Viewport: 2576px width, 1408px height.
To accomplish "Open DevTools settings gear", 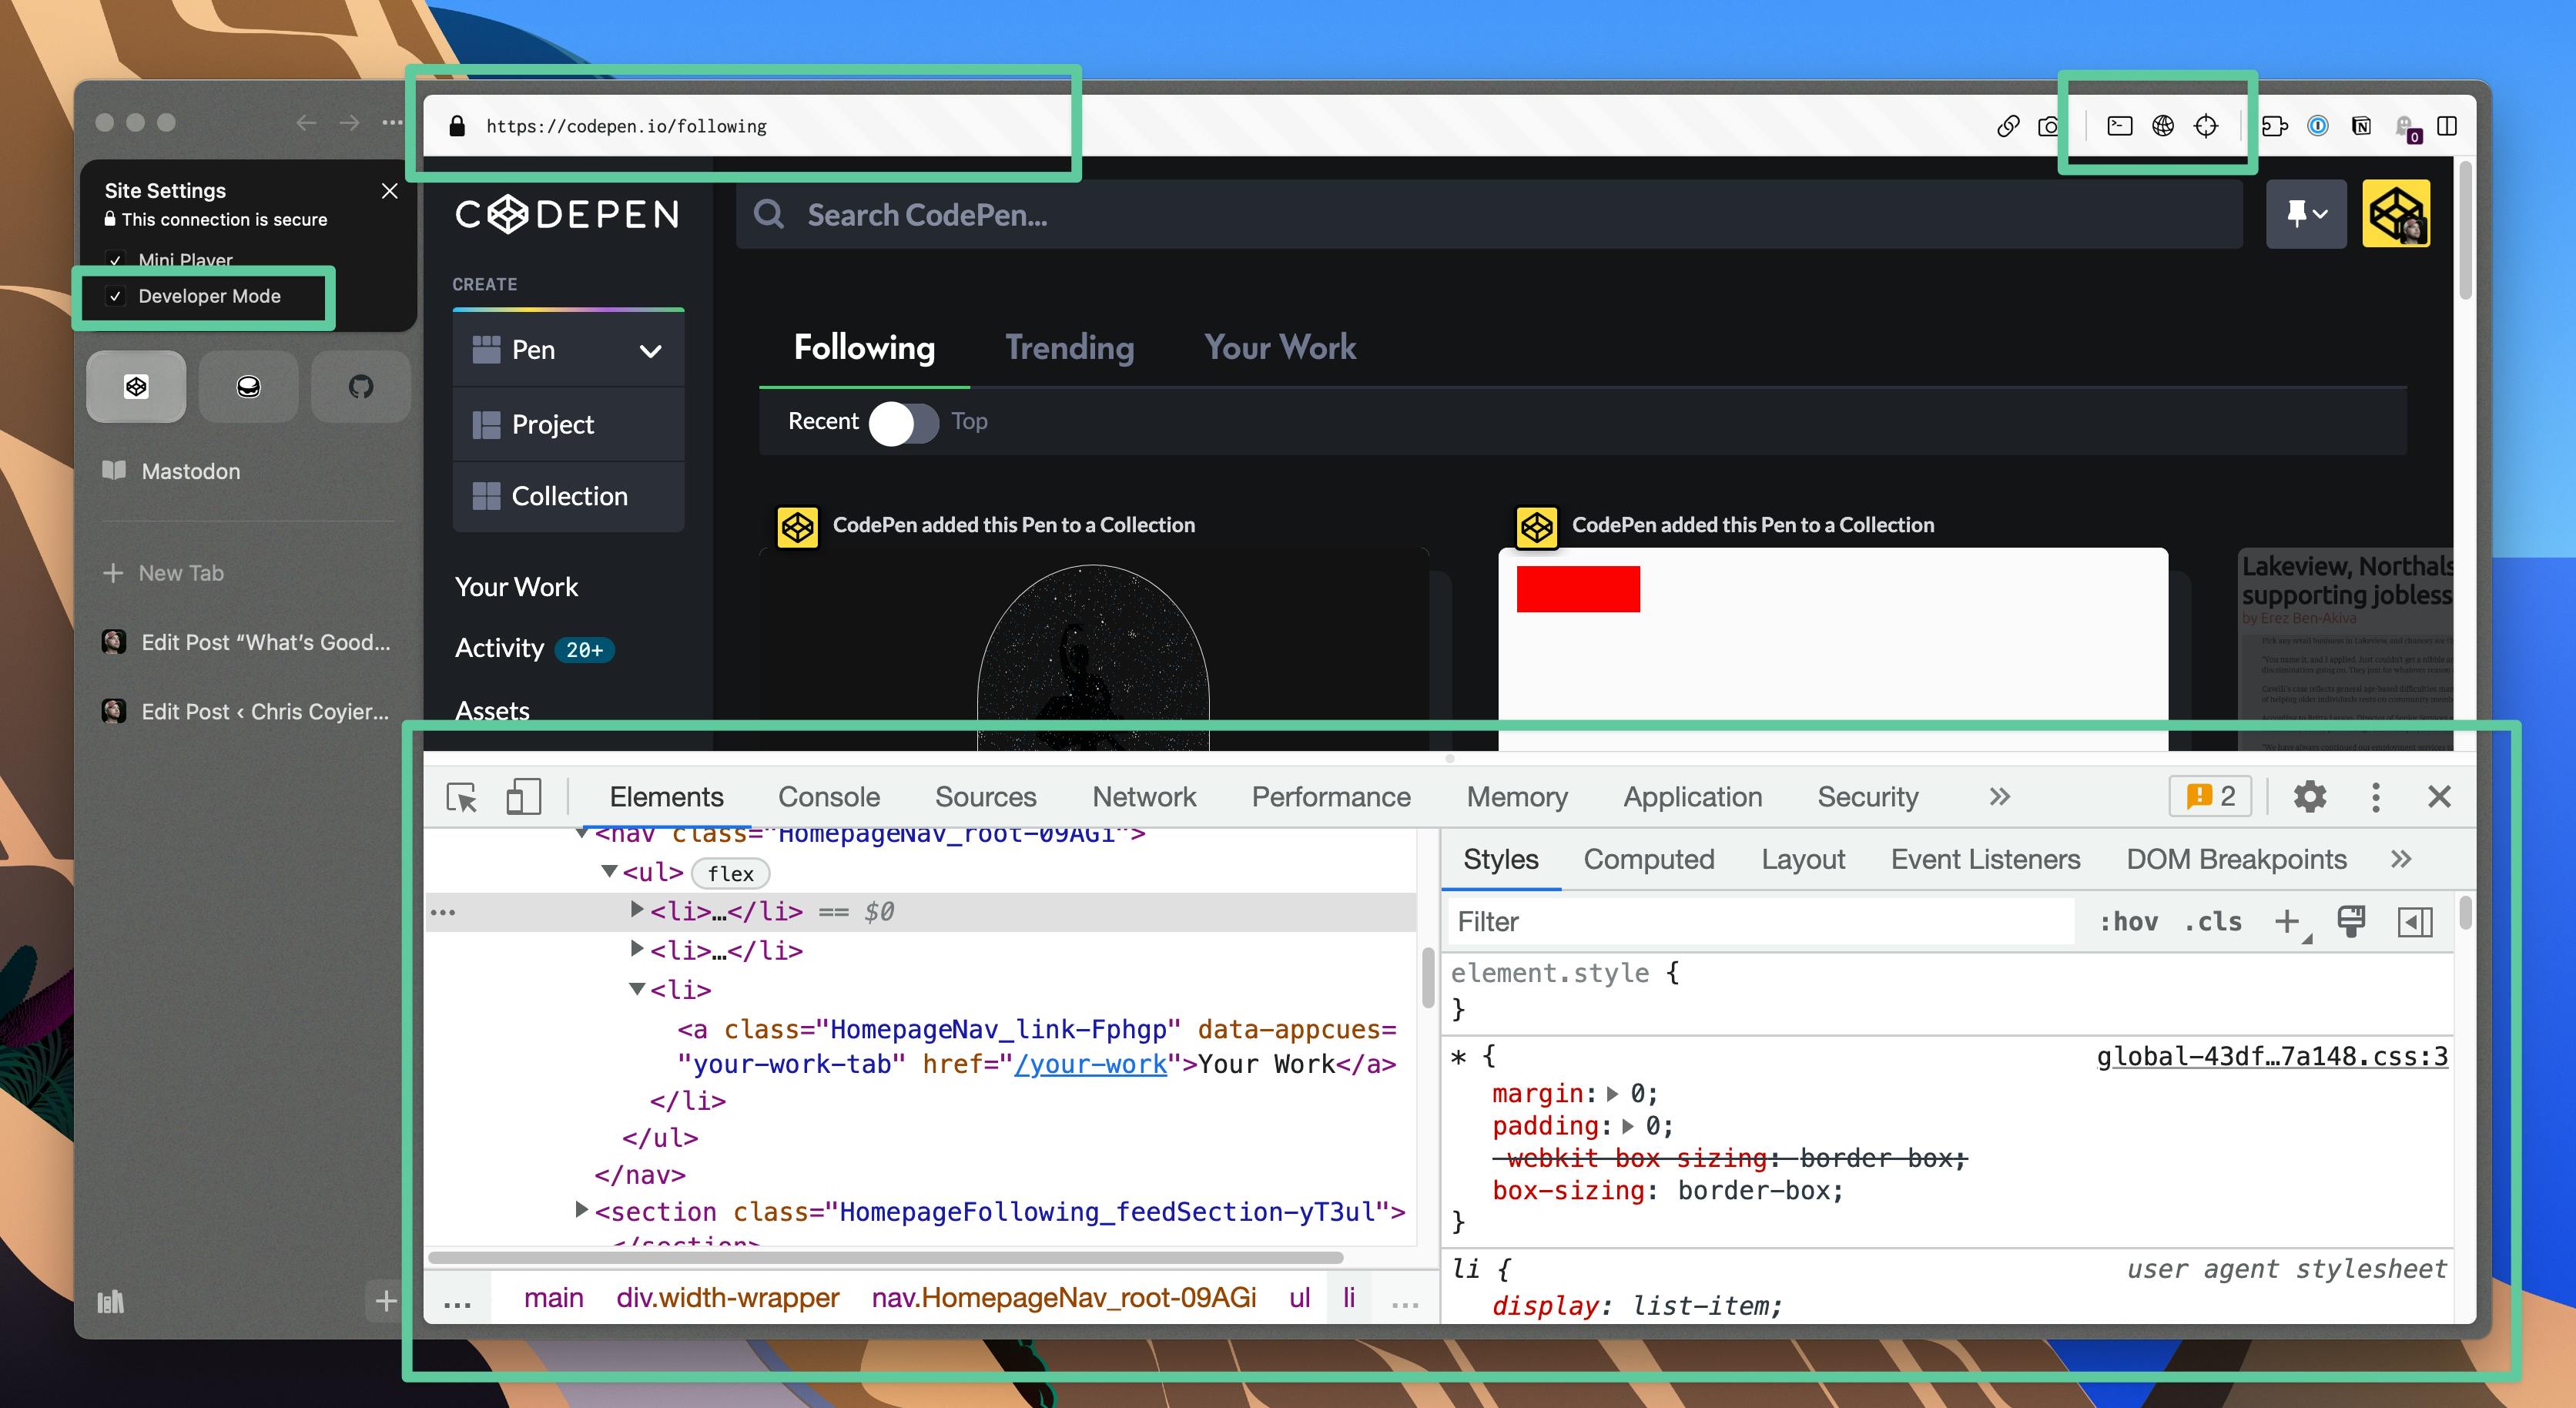I will click(2309, 797).
